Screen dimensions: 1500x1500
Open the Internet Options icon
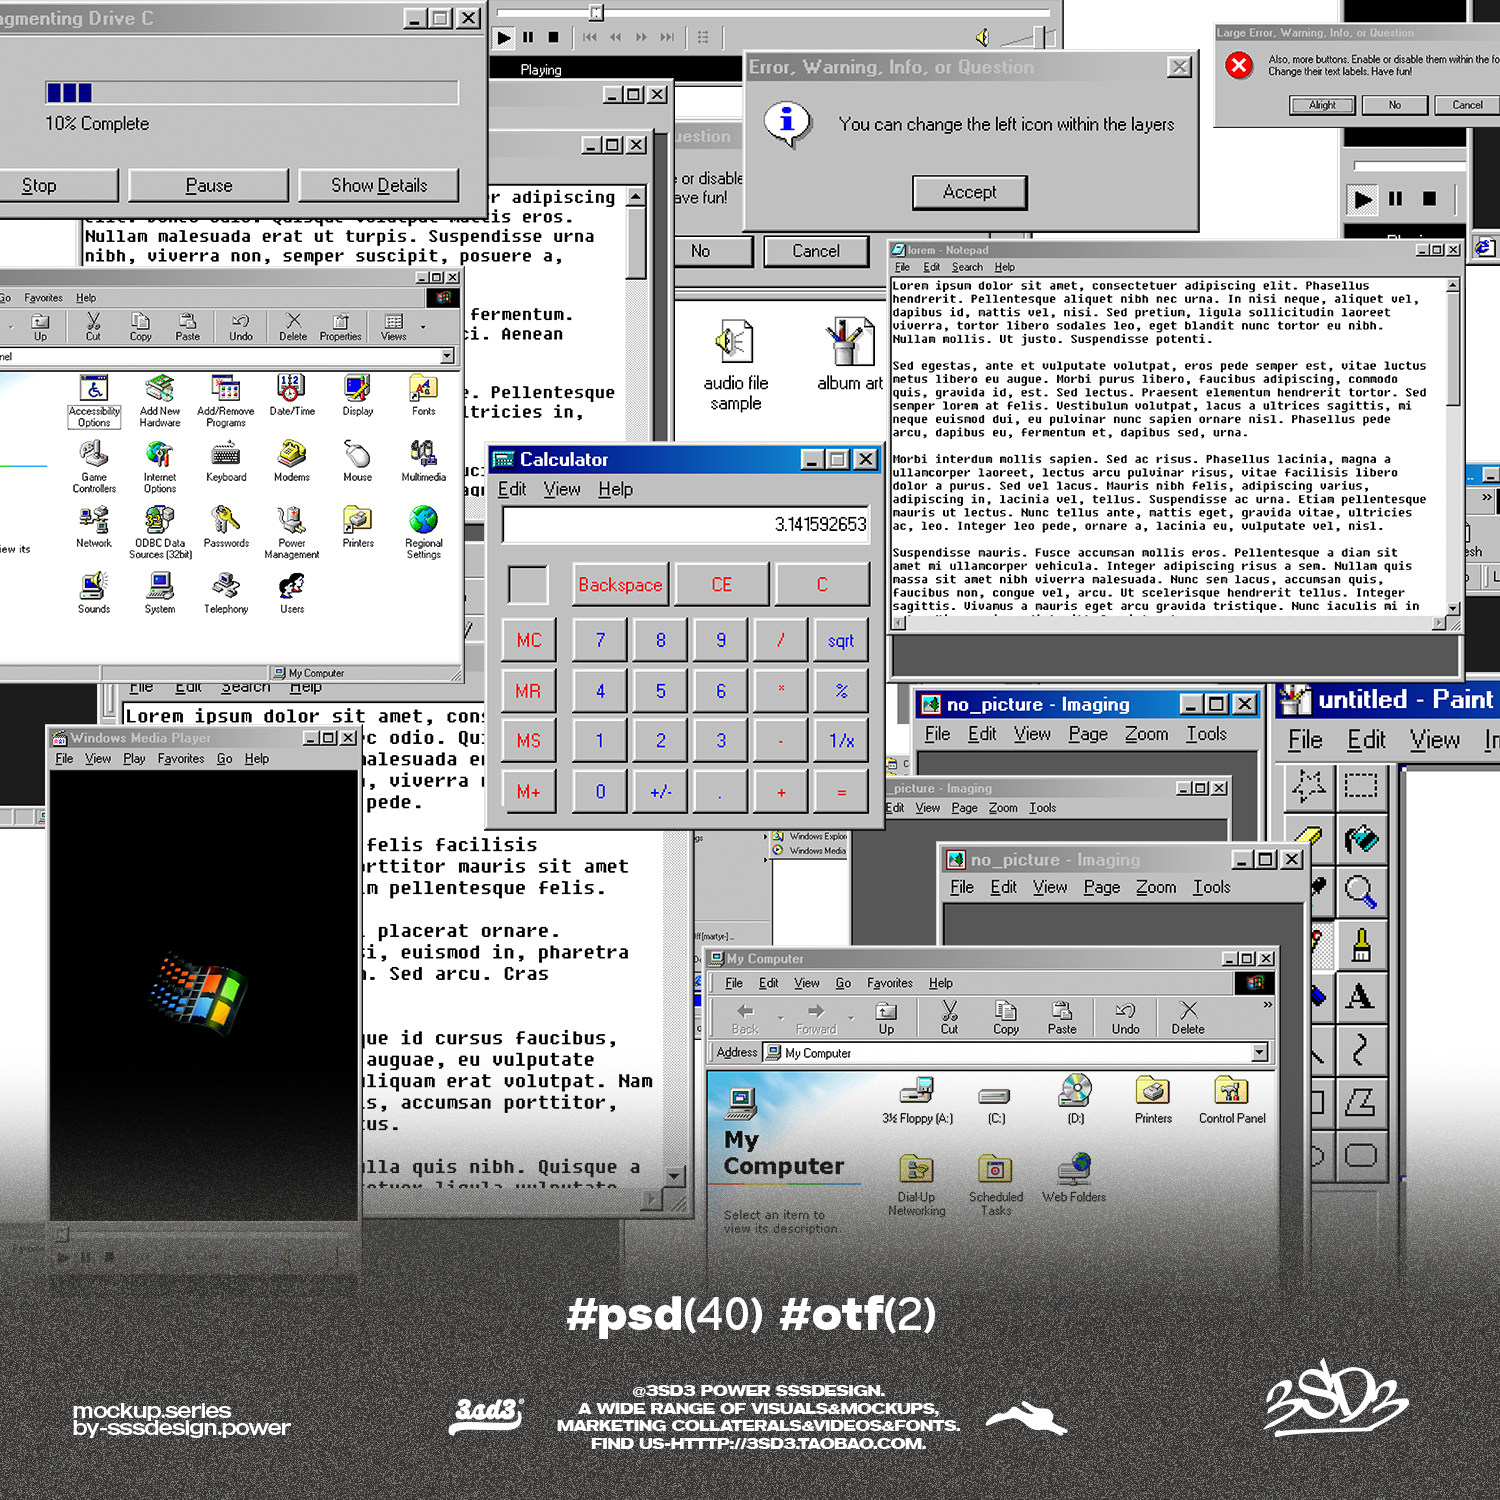point(160,467)
